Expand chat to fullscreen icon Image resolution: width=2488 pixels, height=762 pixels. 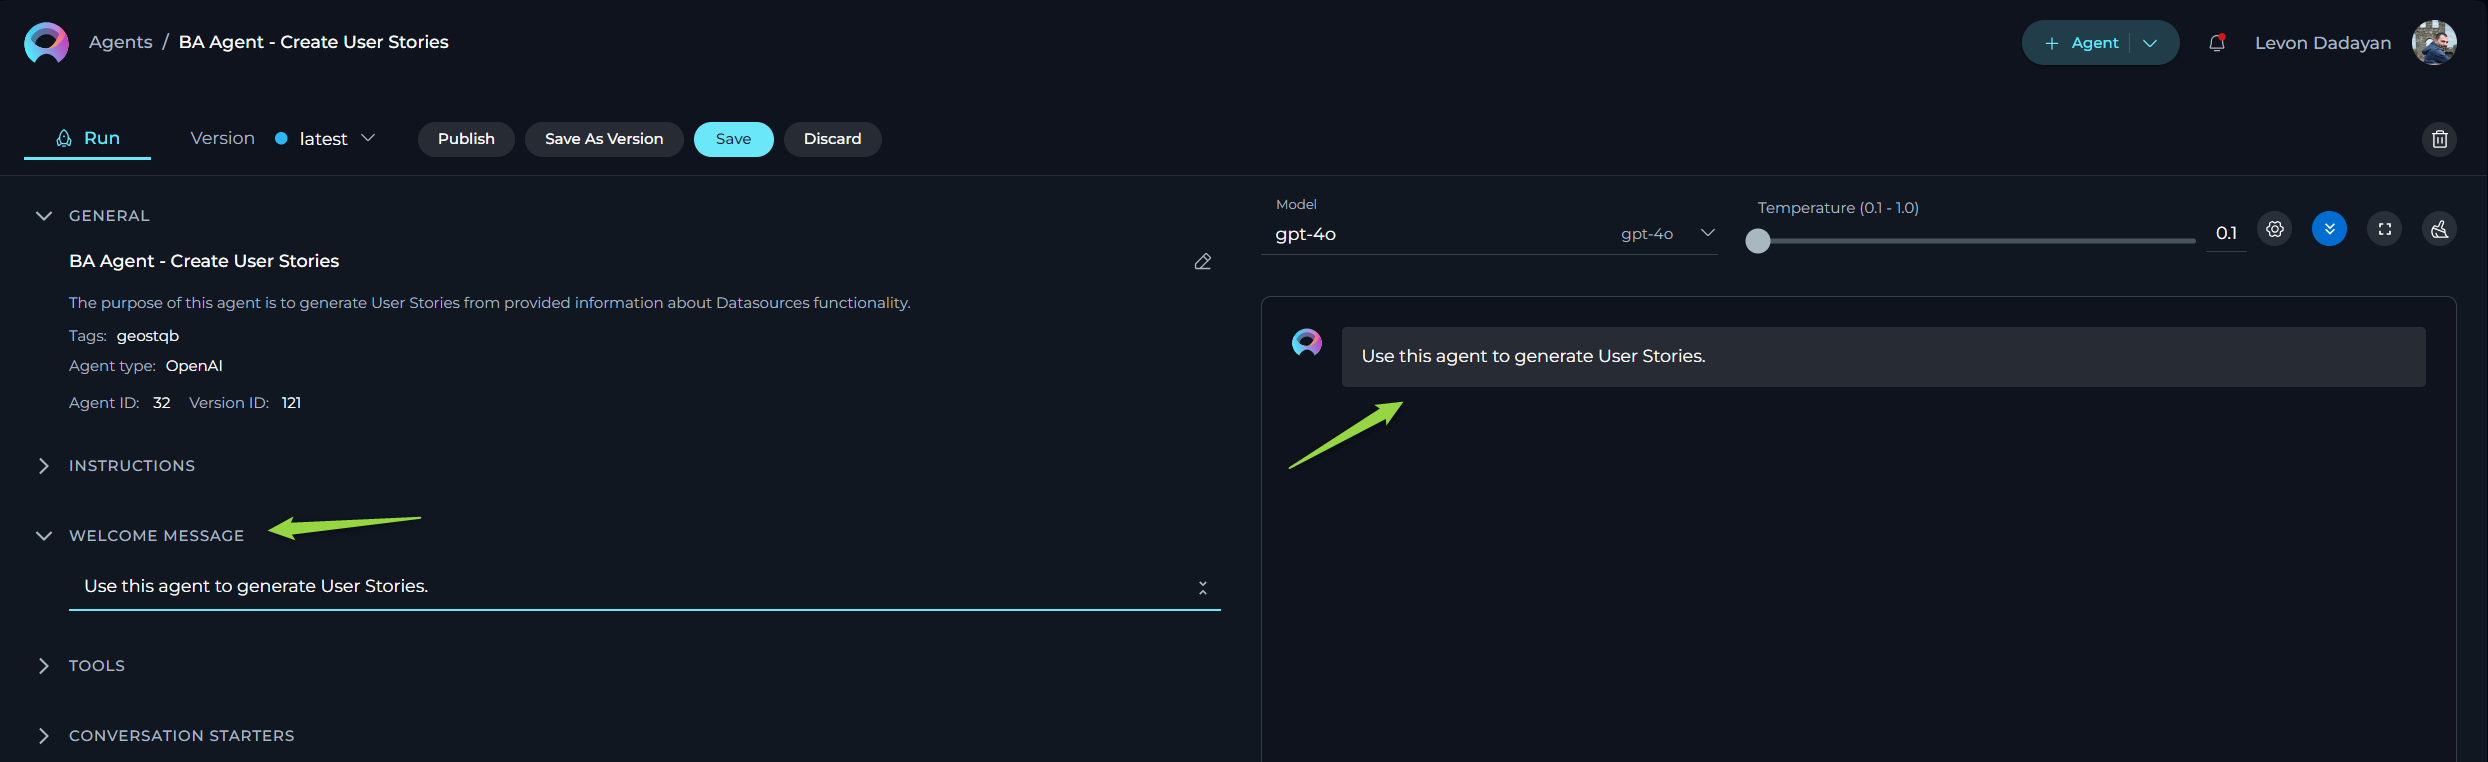(x=2385, y=229)
